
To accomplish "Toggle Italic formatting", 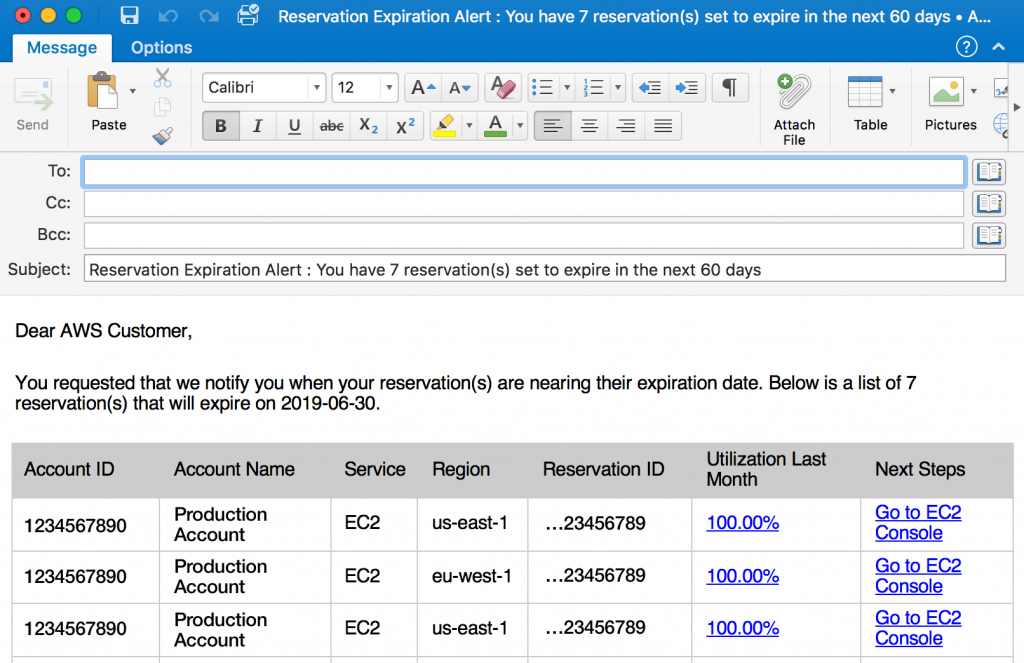I will click(257, 126).
